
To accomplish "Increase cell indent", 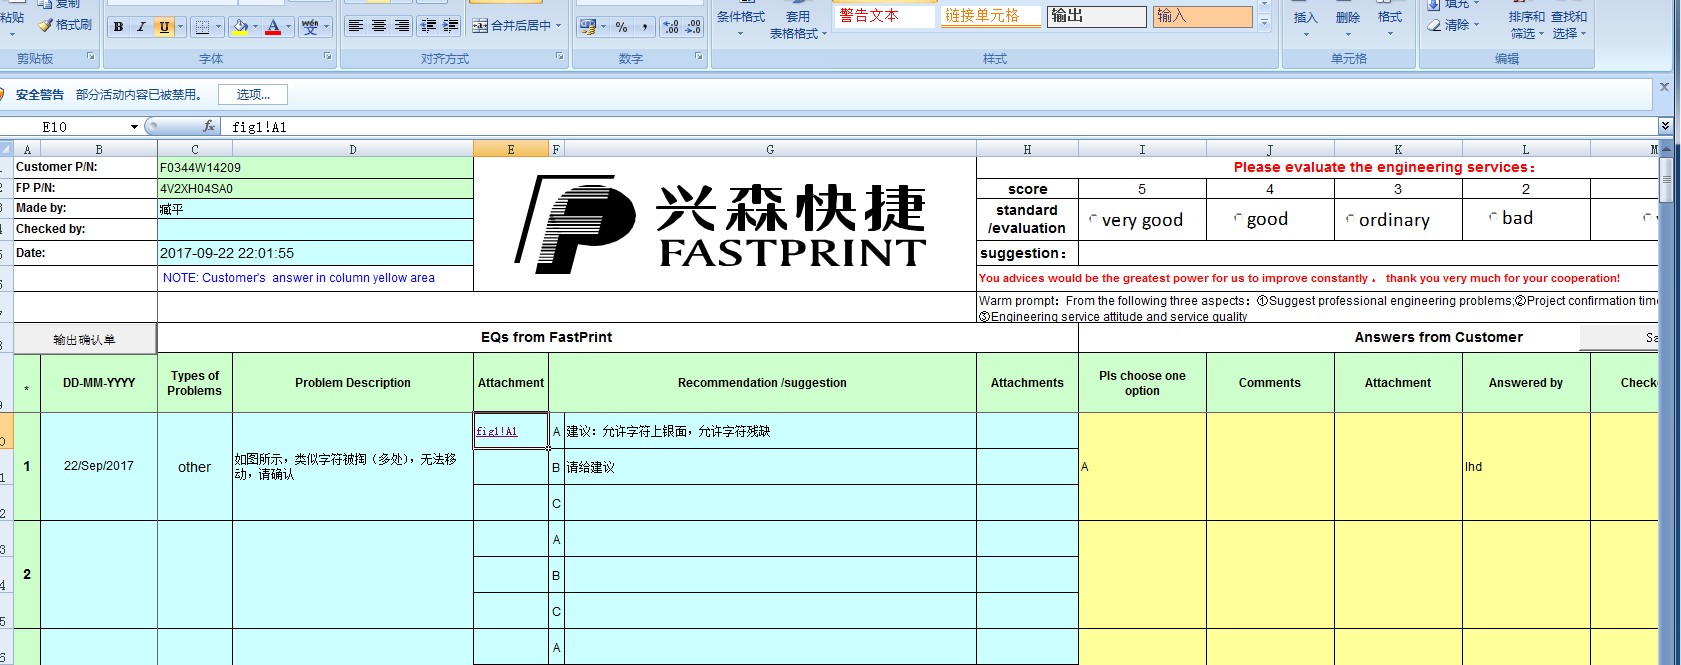I will pos(451,26).
